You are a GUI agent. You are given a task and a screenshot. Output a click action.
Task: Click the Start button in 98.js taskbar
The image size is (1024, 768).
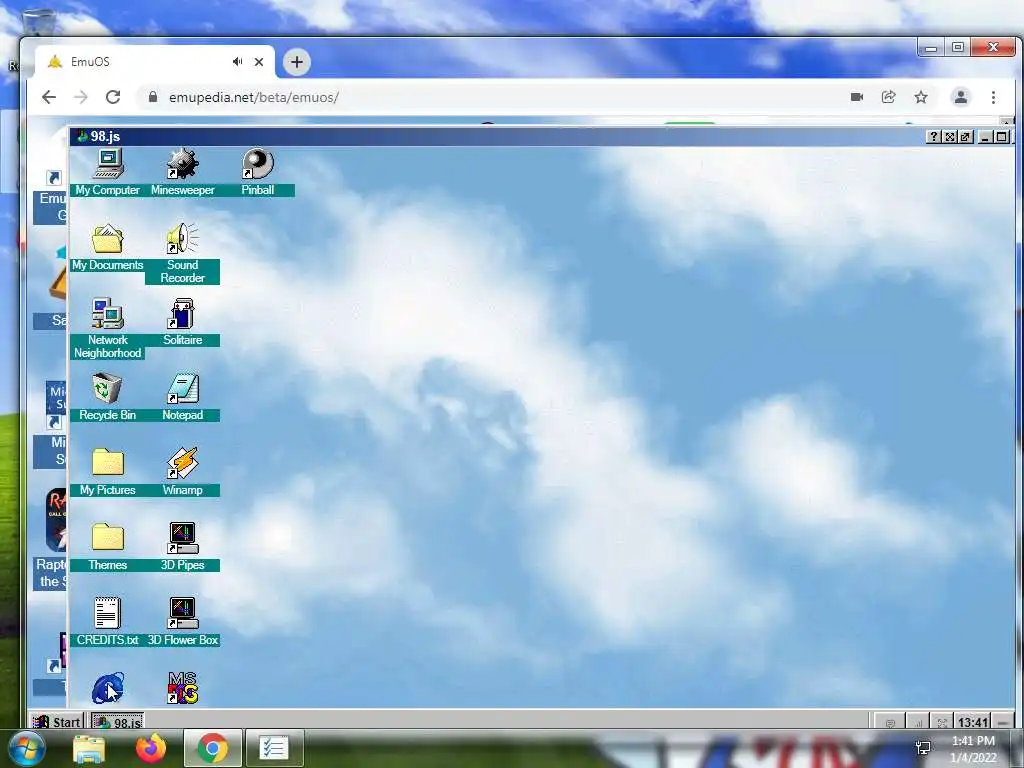[x=57, y=722]
